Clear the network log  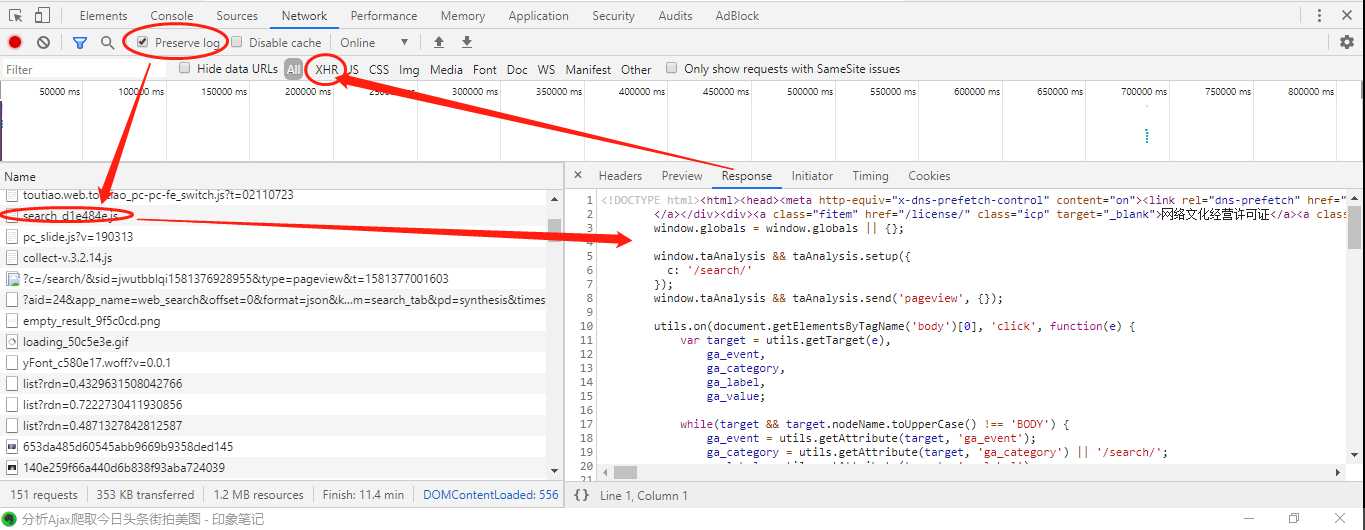pyautogui.click(x=44, y=42)
